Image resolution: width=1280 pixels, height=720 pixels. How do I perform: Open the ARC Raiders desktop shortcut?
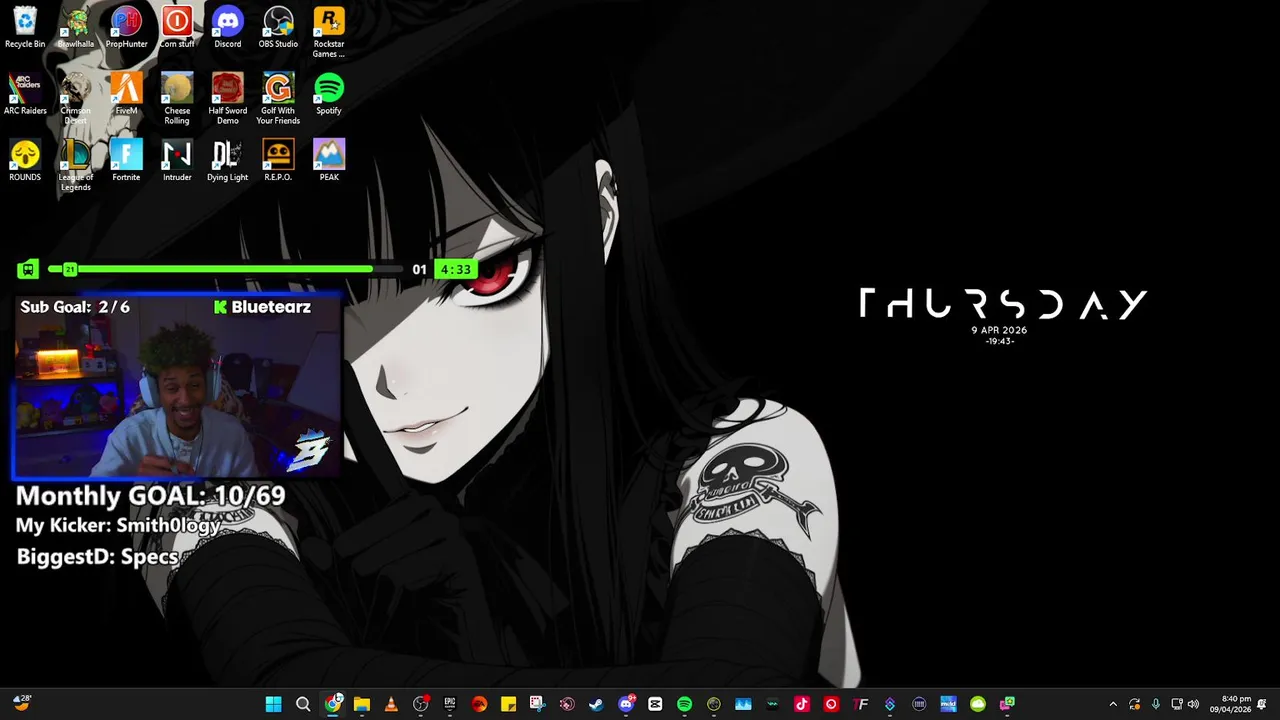25,94
